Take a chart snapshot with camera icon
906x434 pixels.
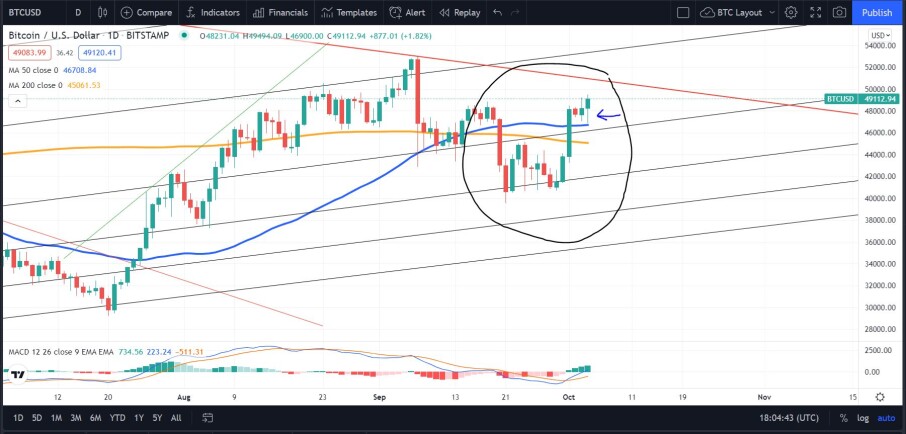(839, 12)
